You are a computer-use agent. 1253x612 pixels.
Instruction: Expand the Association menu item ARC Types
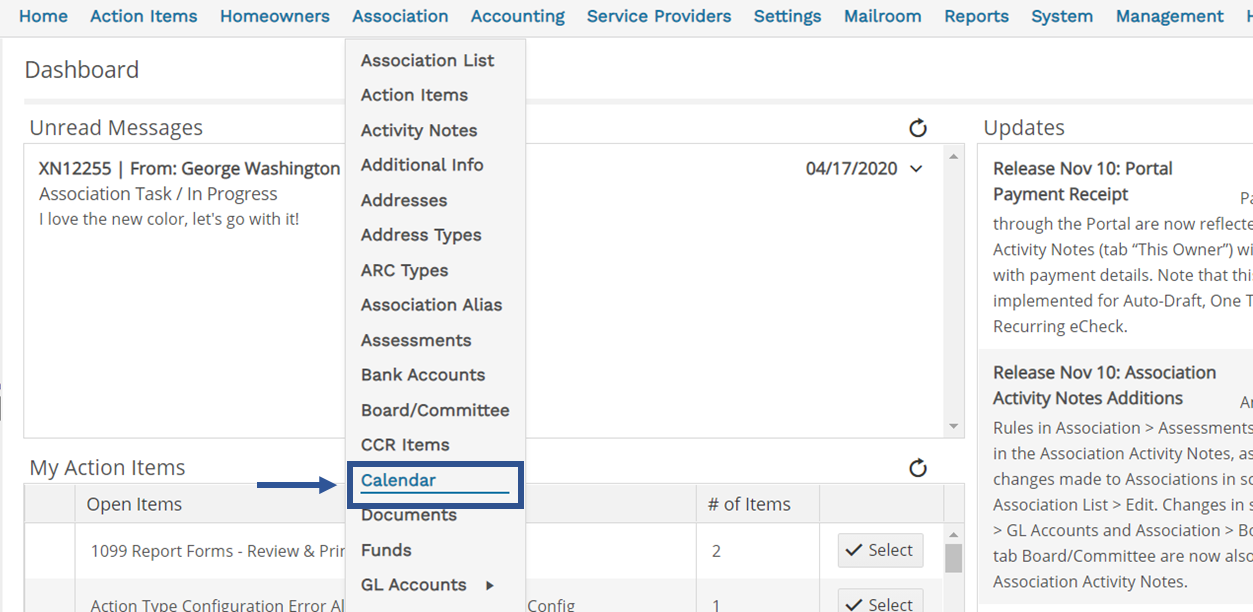[404, 270]
